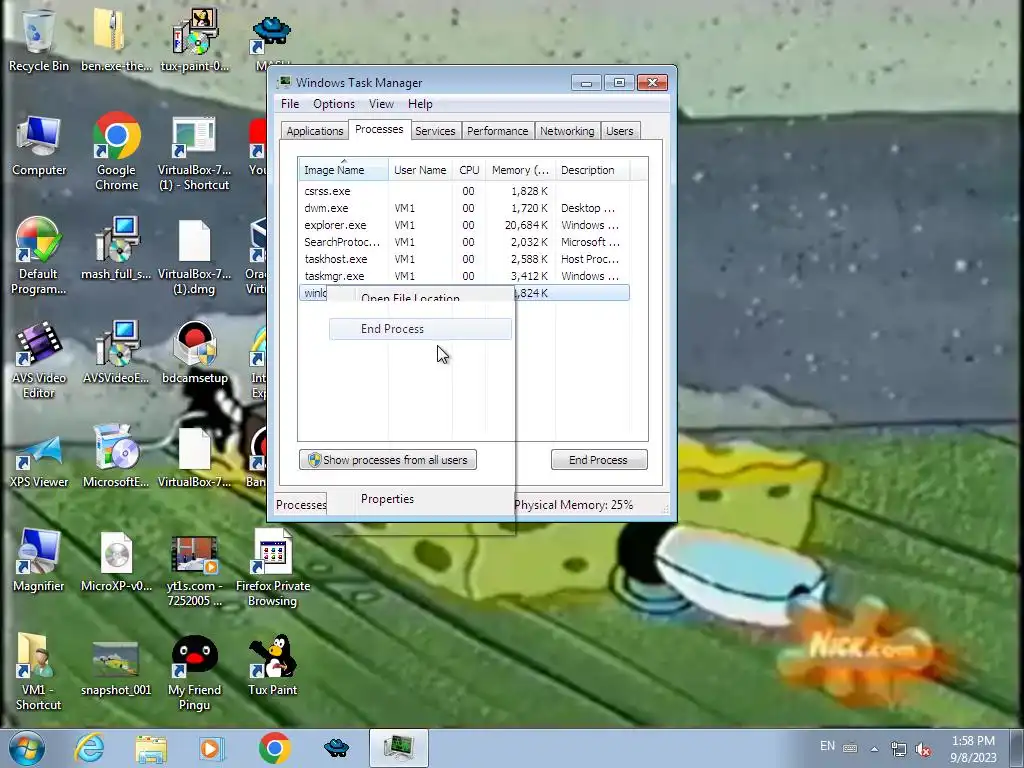Select the MicrosoftE... installer icon
The width and height of the screenshot is (1024, 768).
(x=116, y=457)
